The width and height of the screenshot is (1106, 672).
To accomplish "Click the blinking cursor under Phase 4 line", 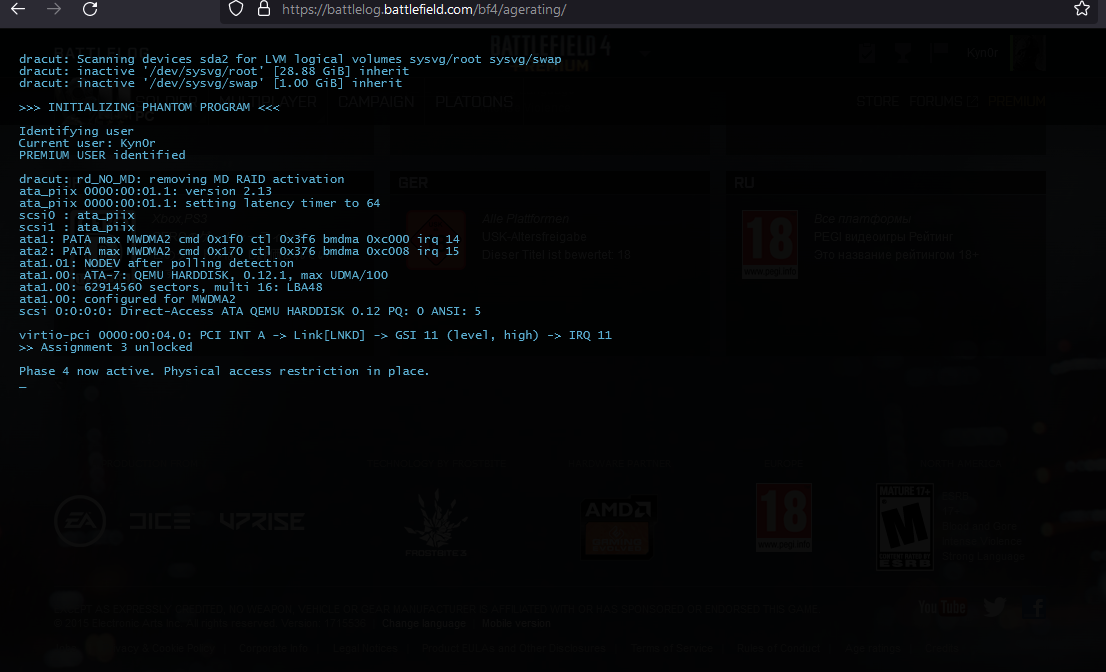I will [x=23, y=386].
